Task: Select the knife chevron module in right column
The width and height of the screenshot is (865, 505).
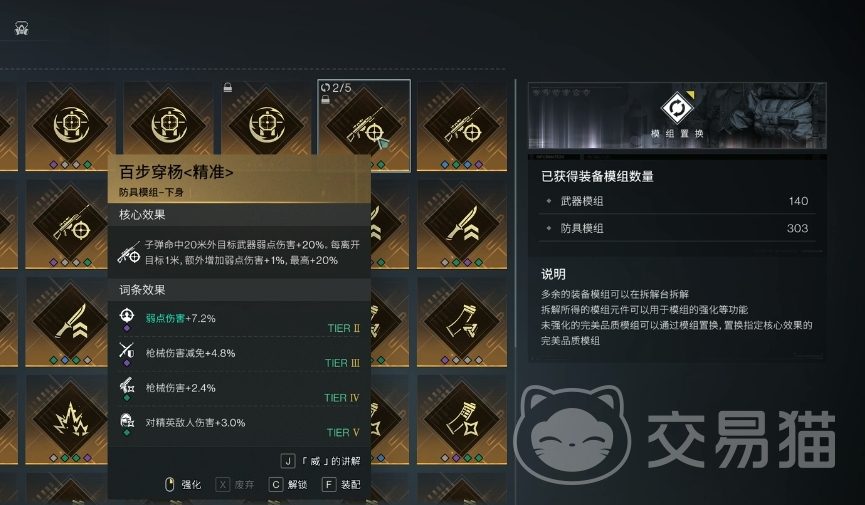Action: click(462, 224)
